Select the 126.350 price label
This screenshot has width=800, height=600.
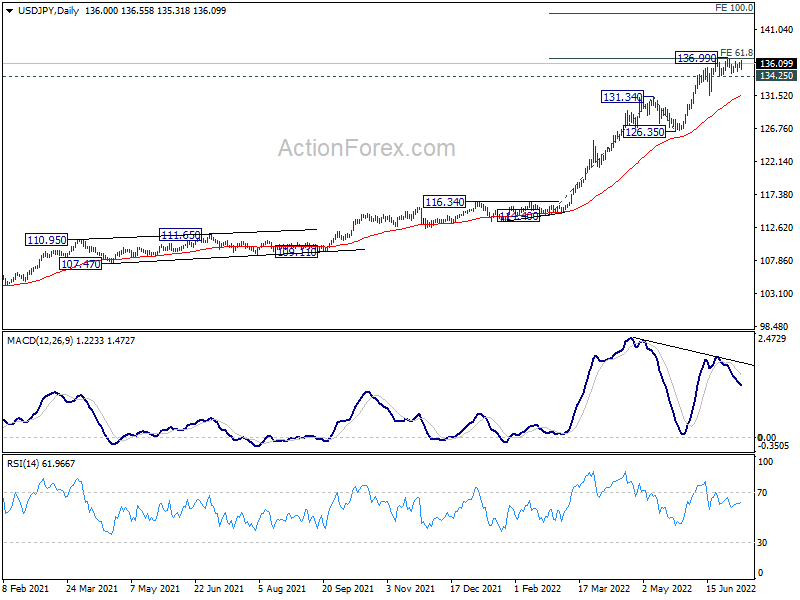644,132
